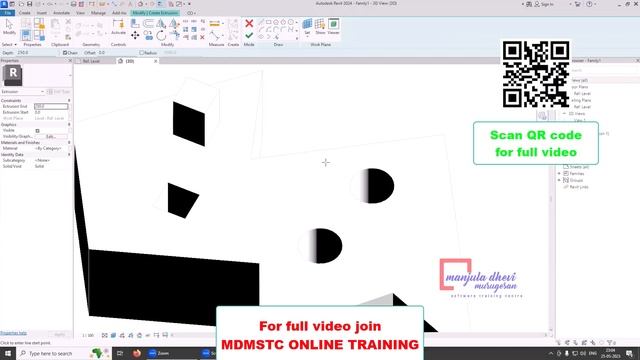Click the Properties palette ribbon icon
Image resolution: width=640 pixels, height=360 pixels.
pyautogui.click(x=26, y=36)
